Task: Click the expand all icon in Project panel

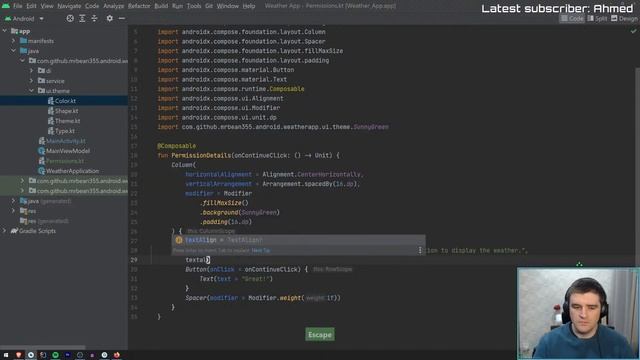Action: coord(82,18)
